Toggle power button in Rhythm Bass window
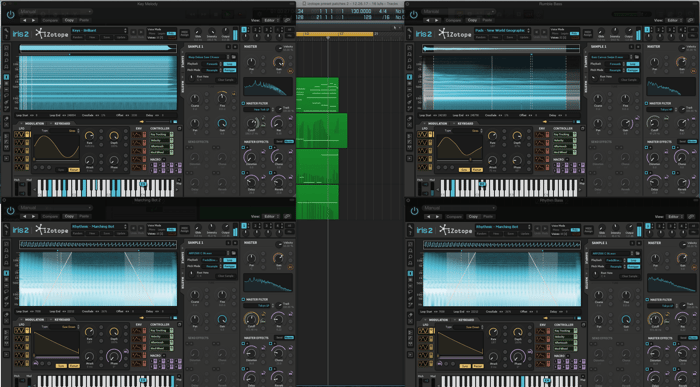 414,210
